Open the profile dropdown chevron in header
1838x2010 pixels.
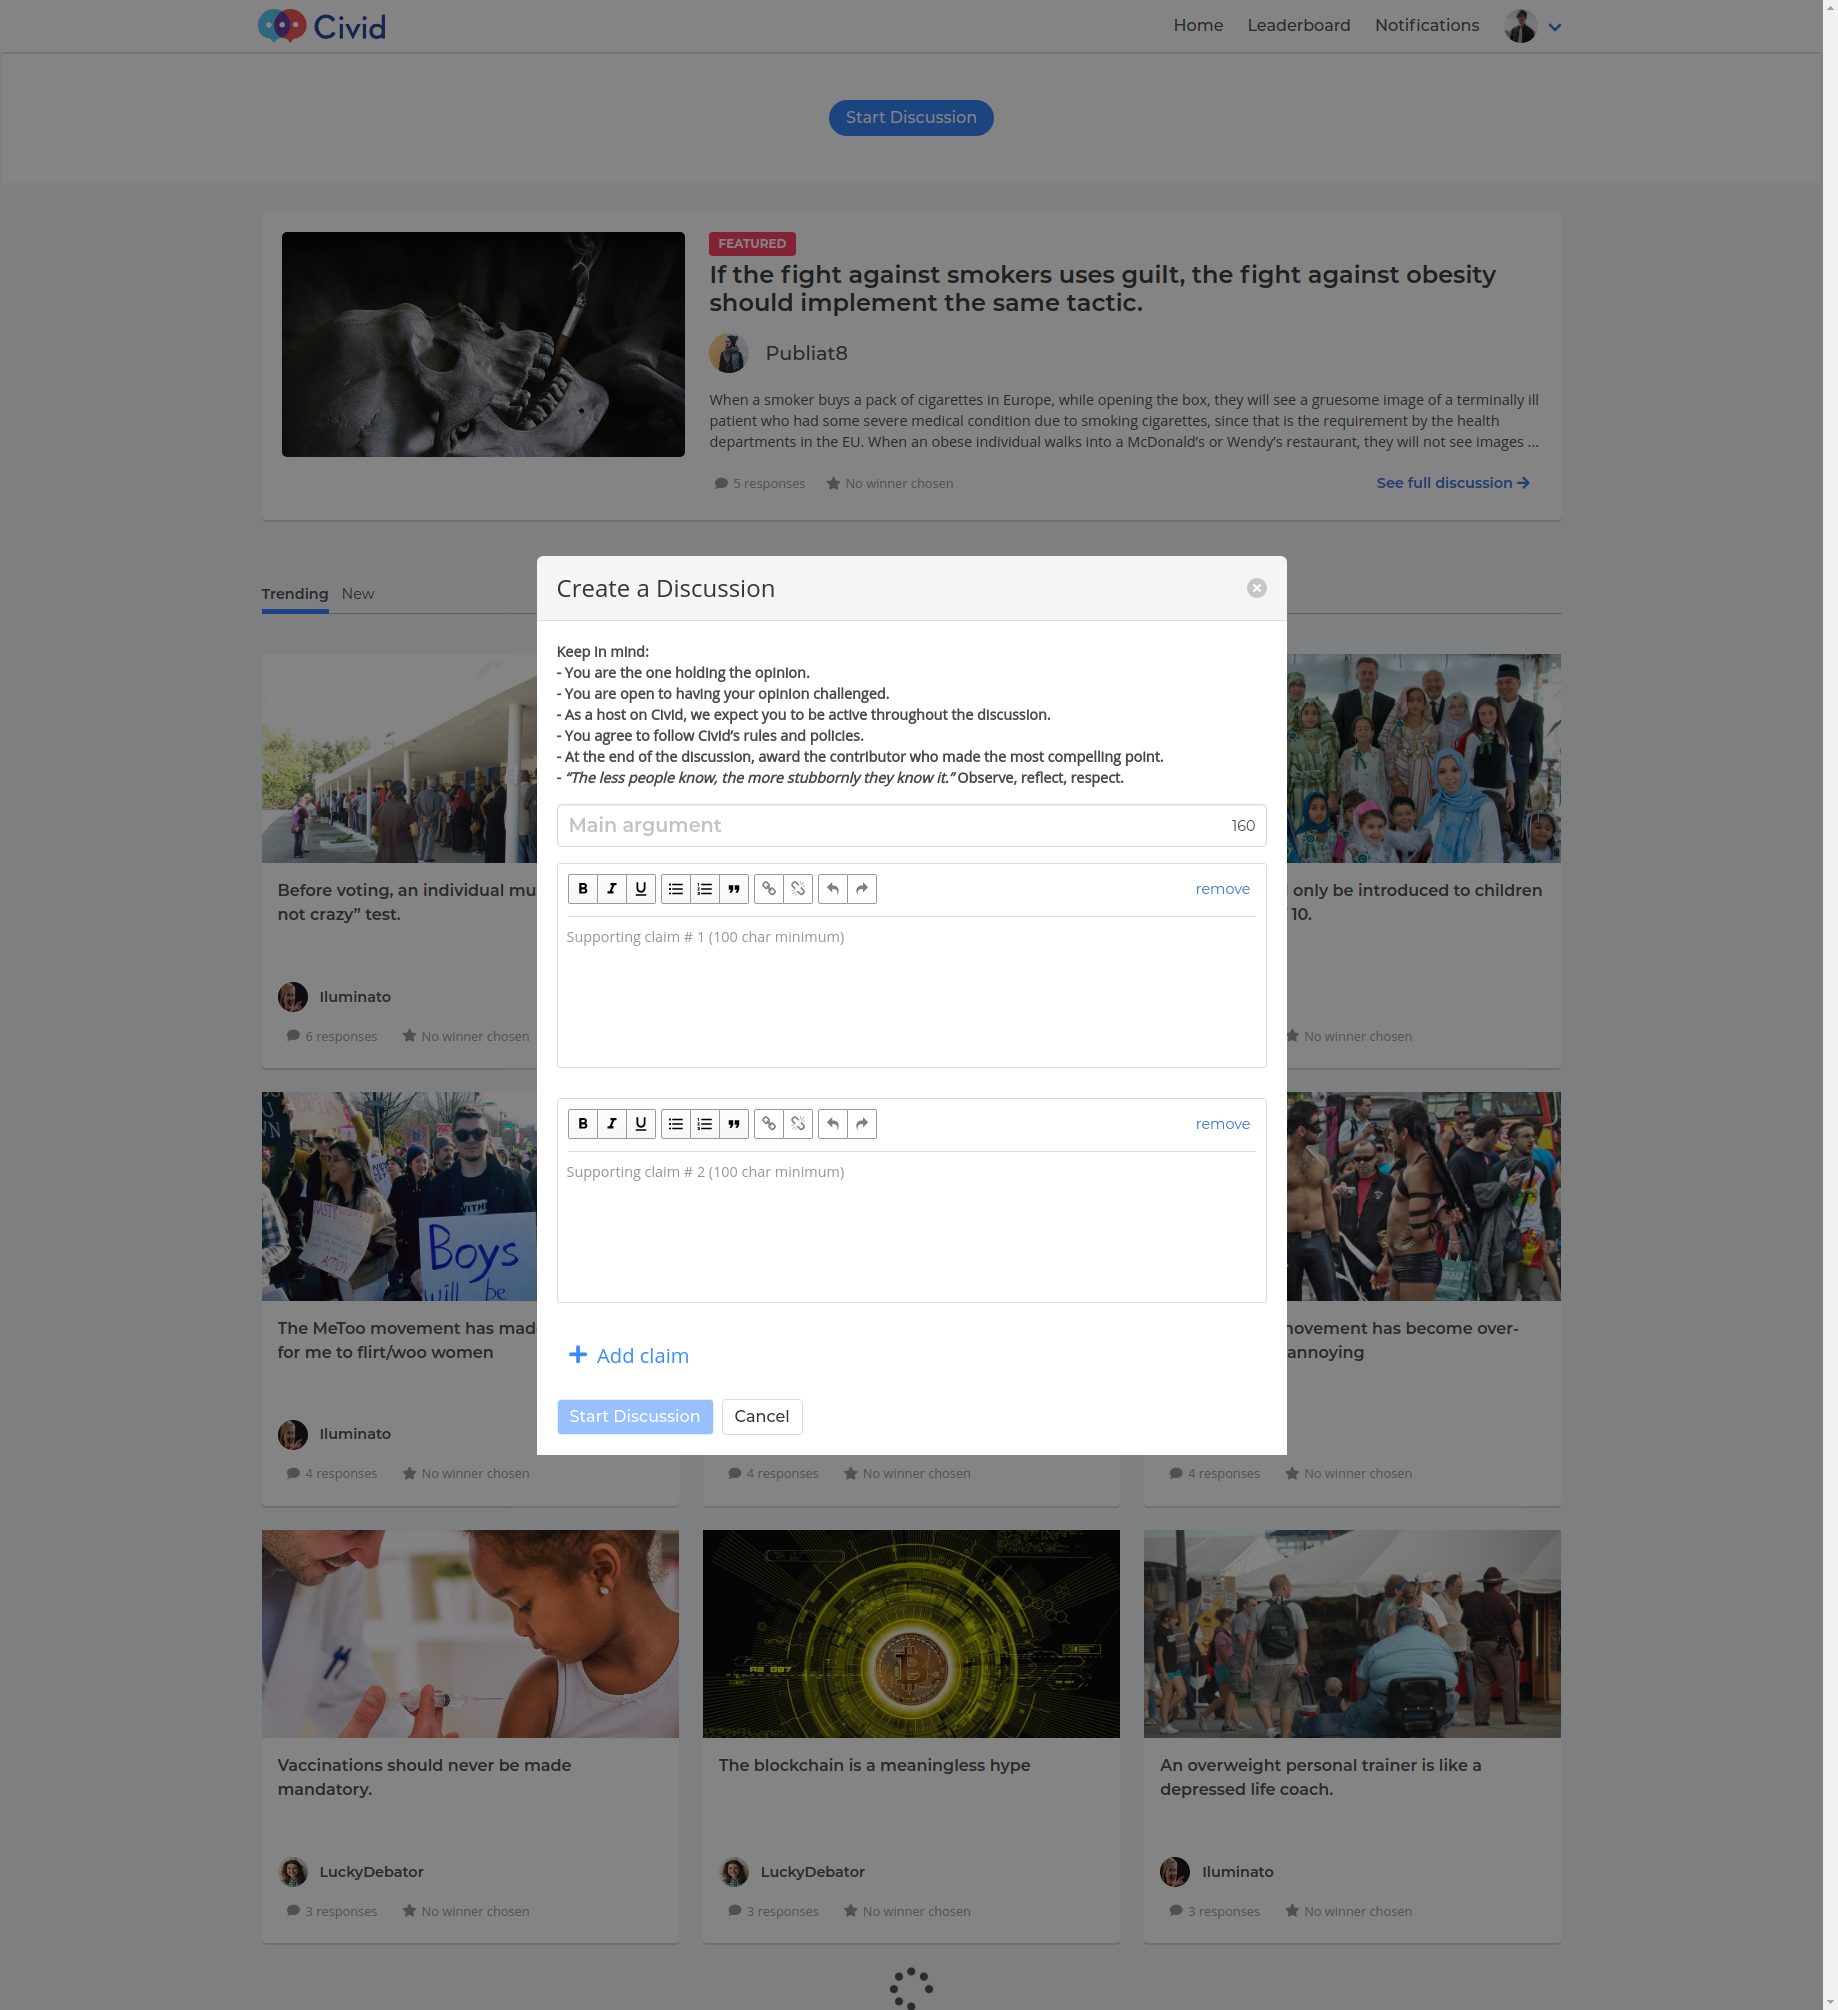click(1555, 27)
